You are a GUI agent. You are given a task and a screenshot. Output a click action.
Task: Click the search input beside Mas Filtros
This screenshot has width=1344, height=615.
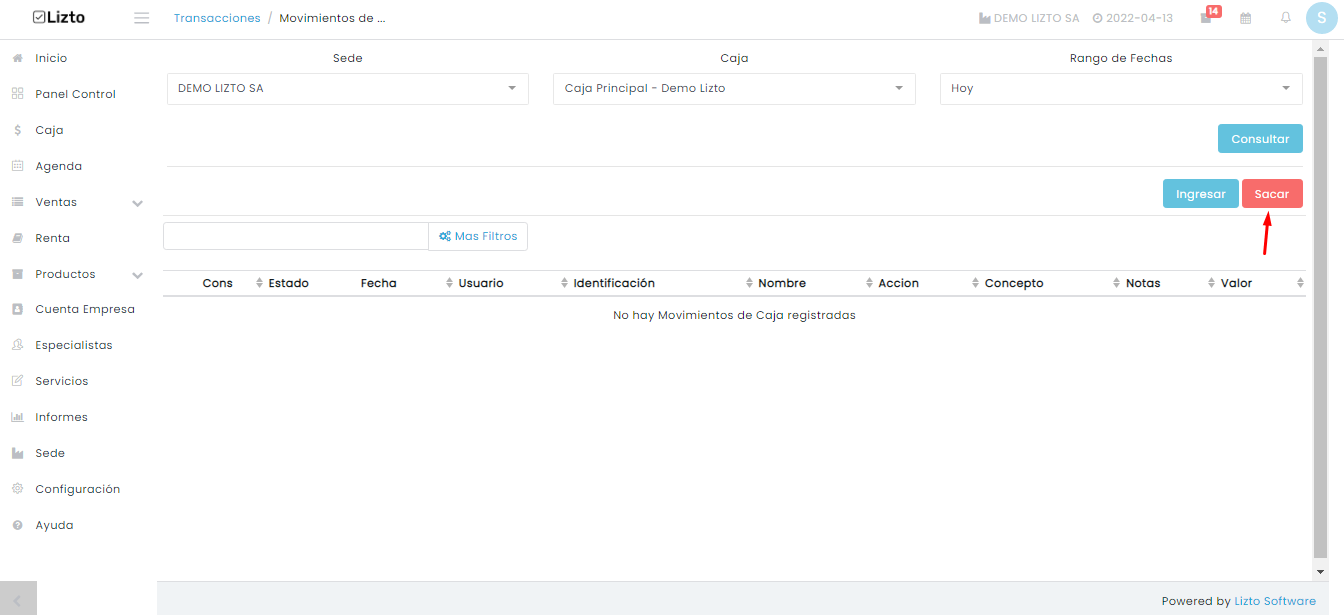pyautogui.click(x=296, y=236)
